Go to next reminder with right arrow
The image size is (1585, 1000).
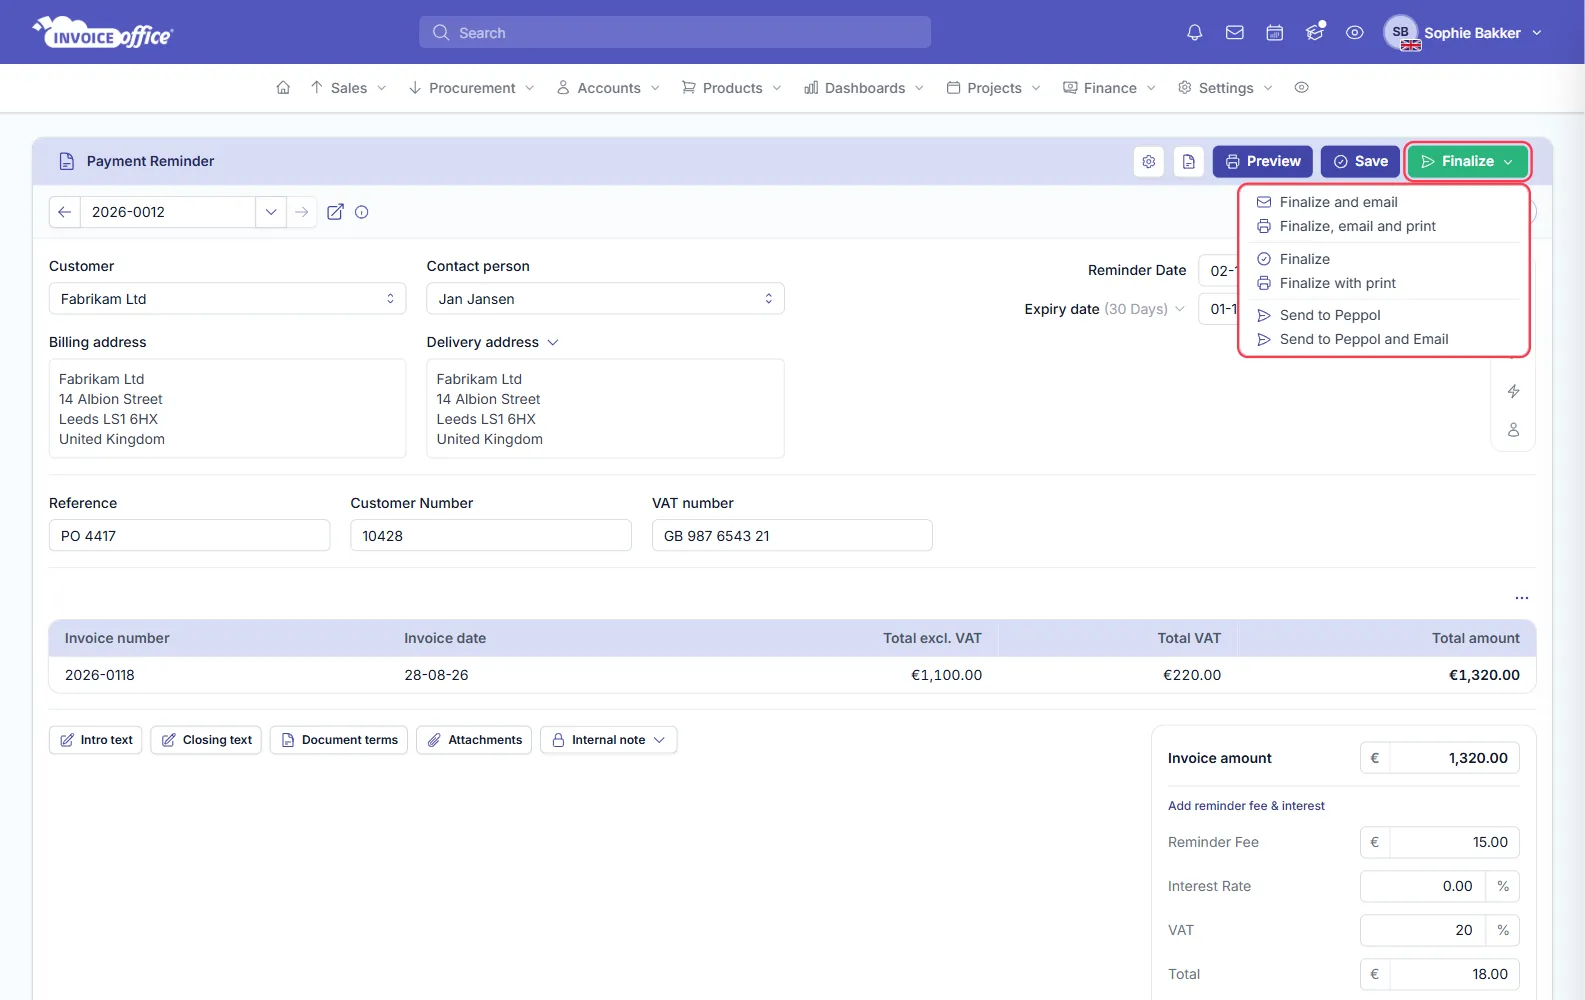tap(302, 212)
